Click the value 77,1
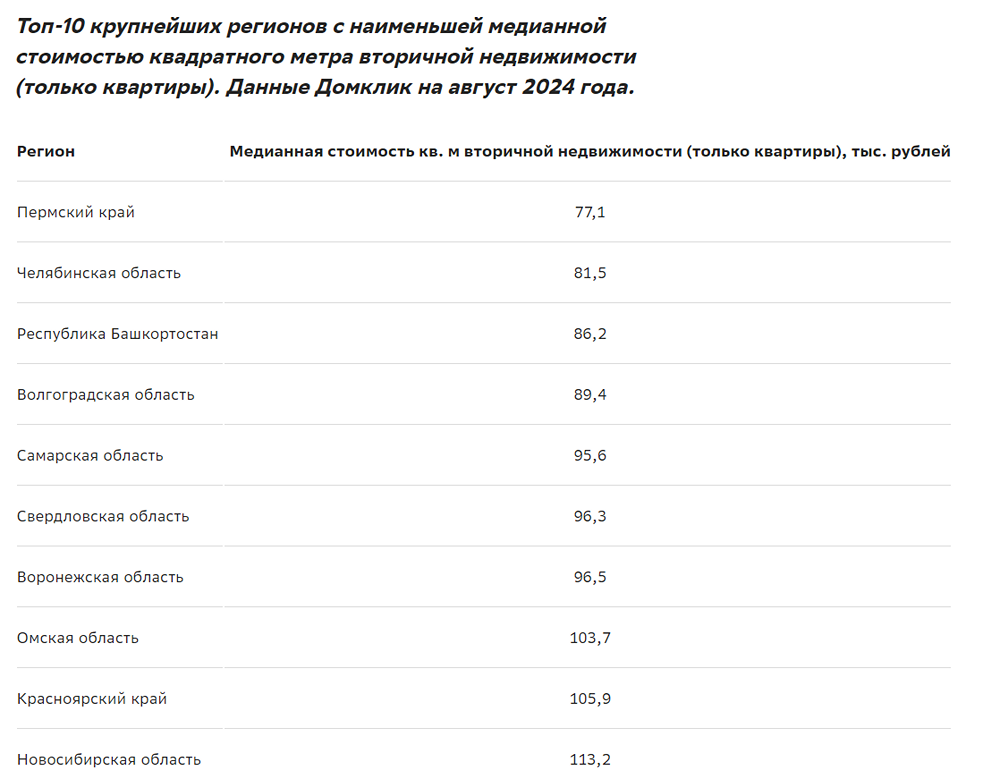This screenshot has height=779, width=1000. click(x=590, y=212)
